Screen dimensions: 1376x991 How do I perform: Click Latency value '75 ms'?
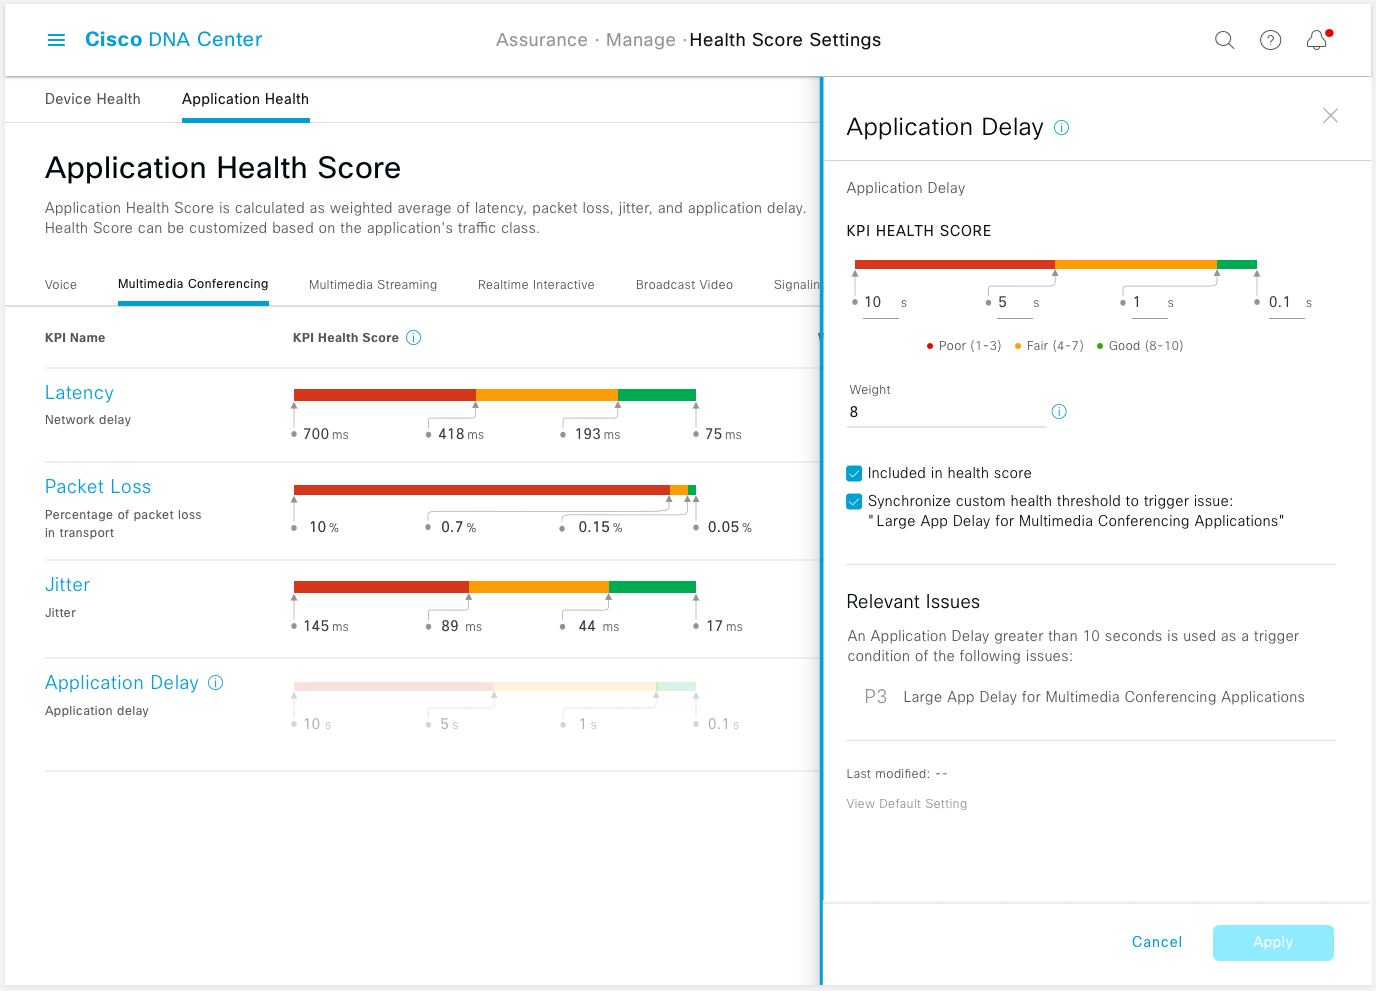click(723, 434)
